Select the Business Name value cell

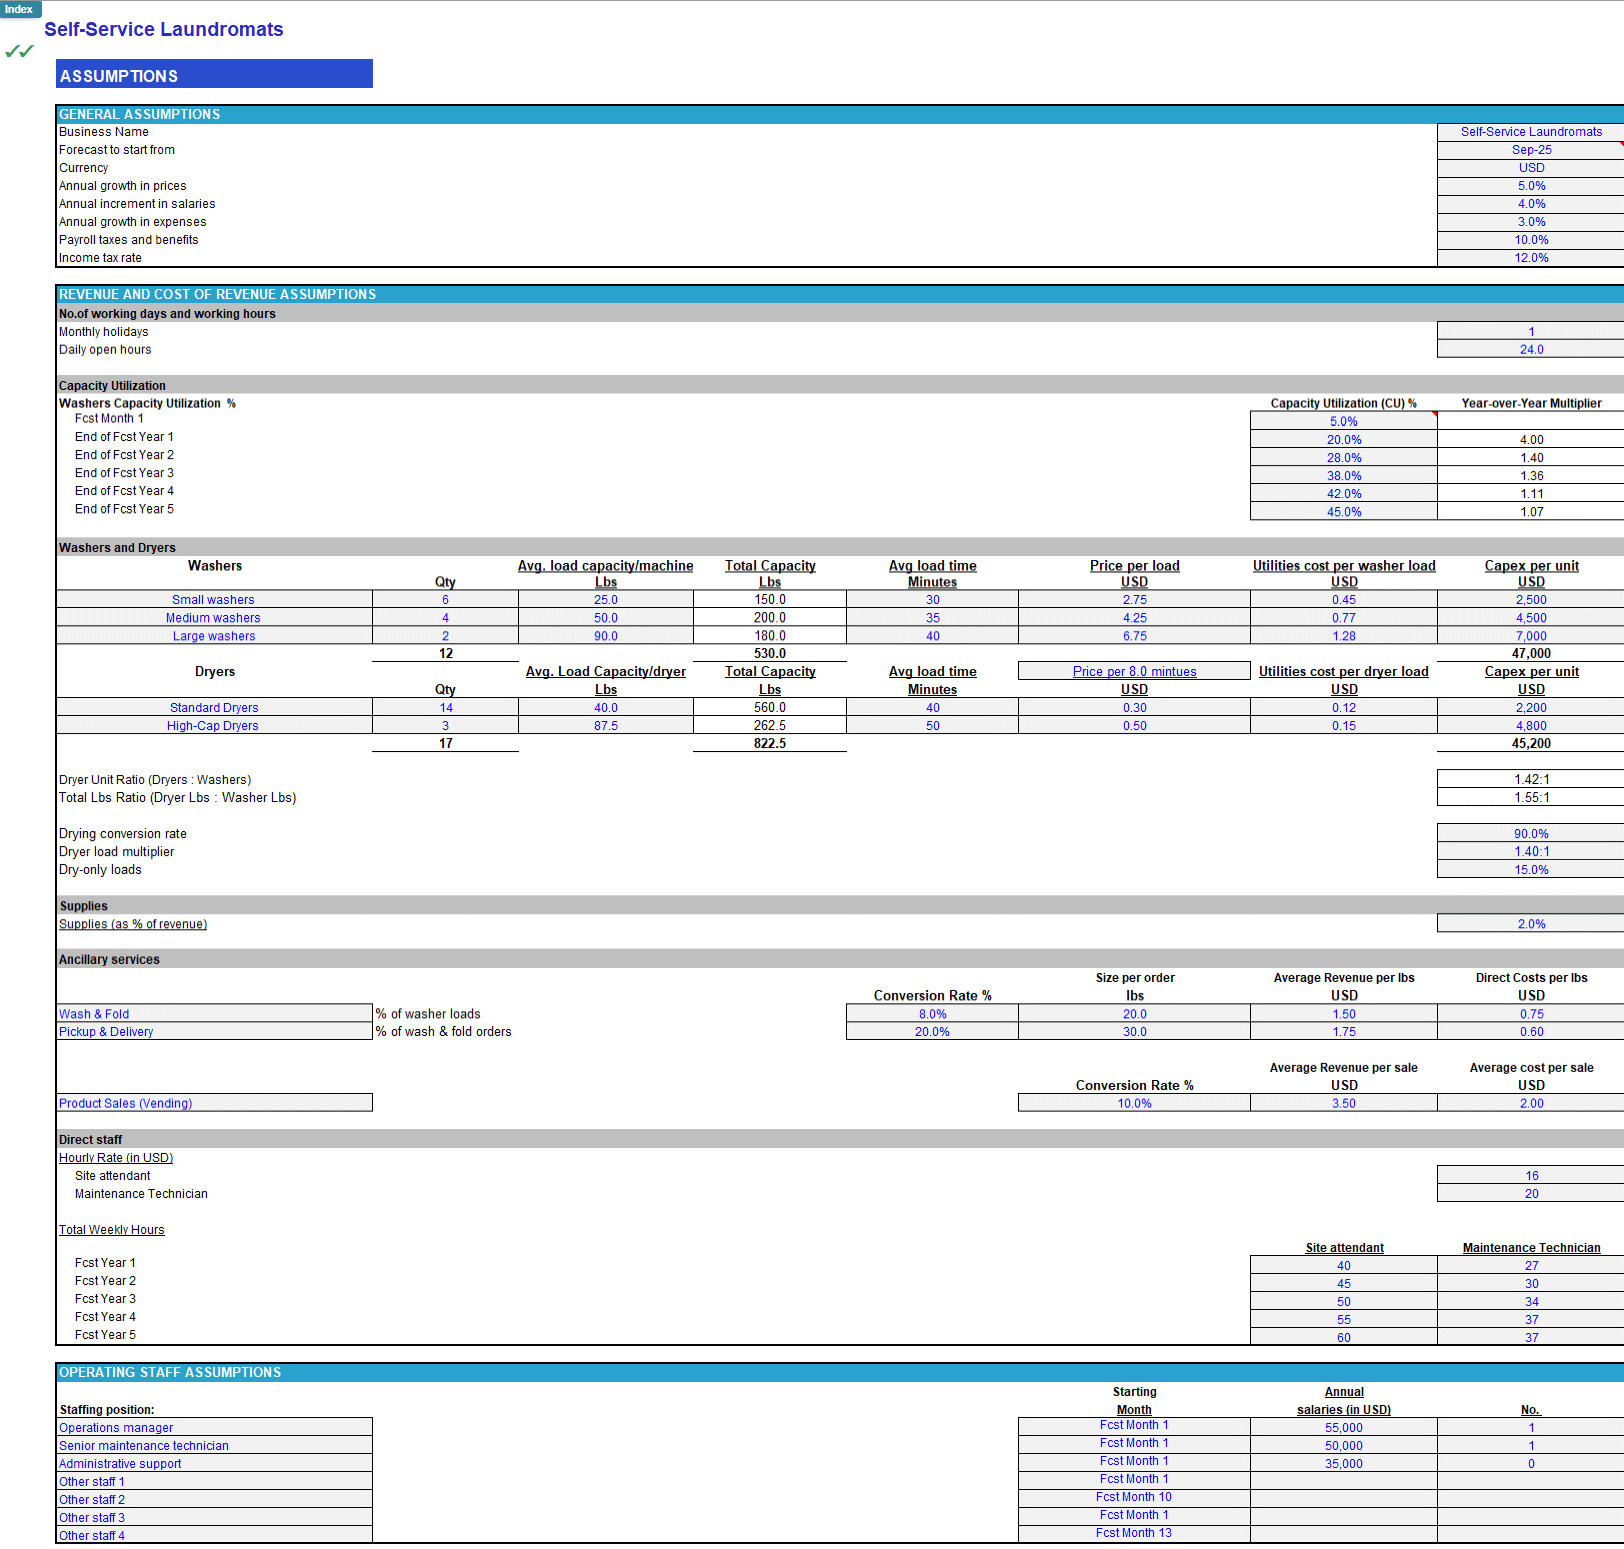(x=1530, y=132)
